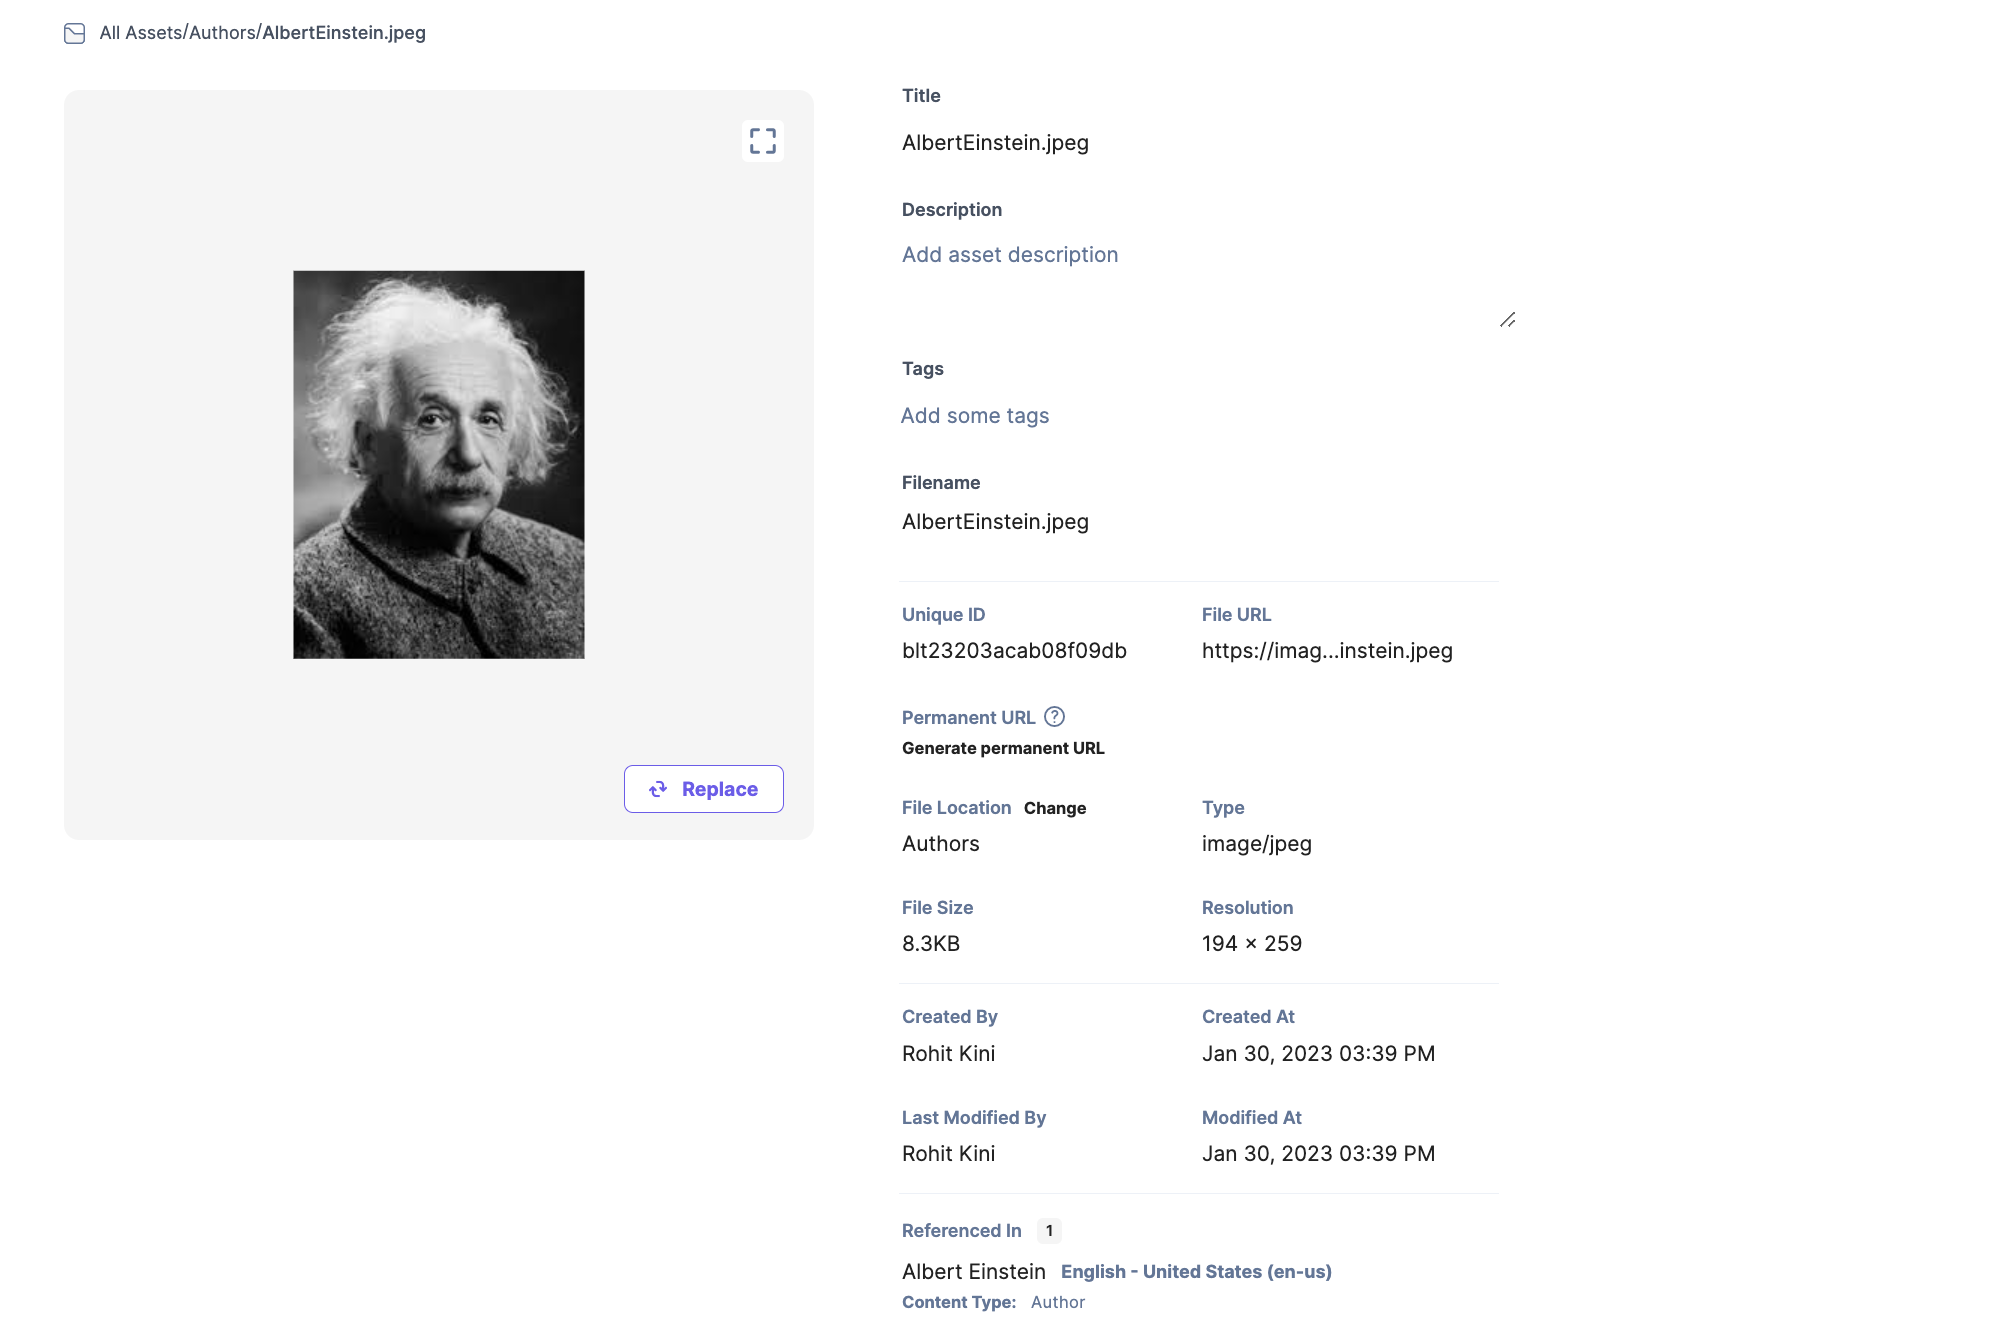Click the Referenced In count badge
1994x1332 pixels.
point(1048,1231)
